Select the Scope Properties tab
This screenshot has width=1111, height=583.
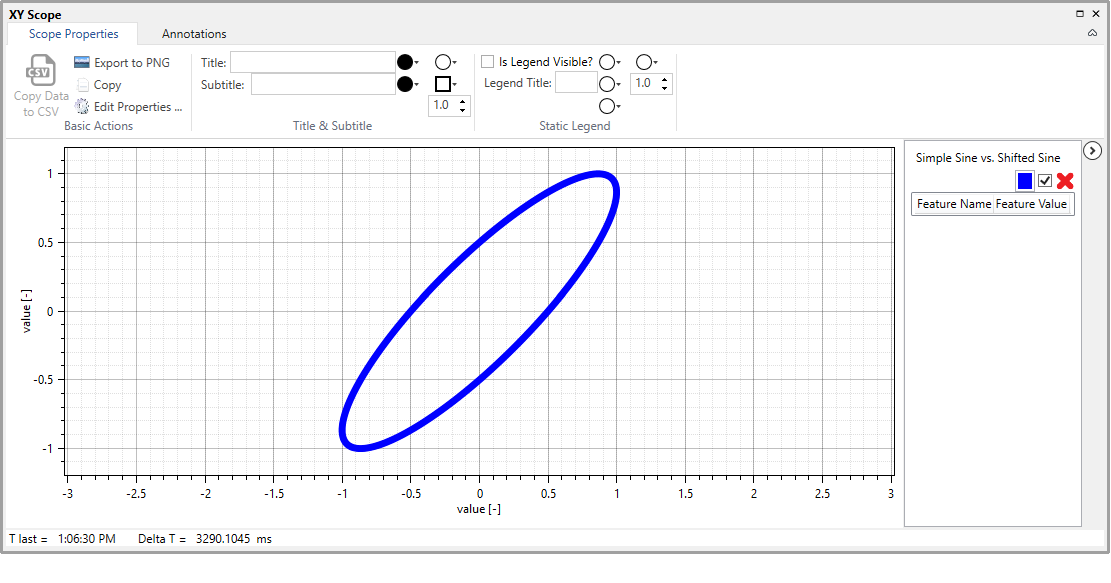coord(73,34)
